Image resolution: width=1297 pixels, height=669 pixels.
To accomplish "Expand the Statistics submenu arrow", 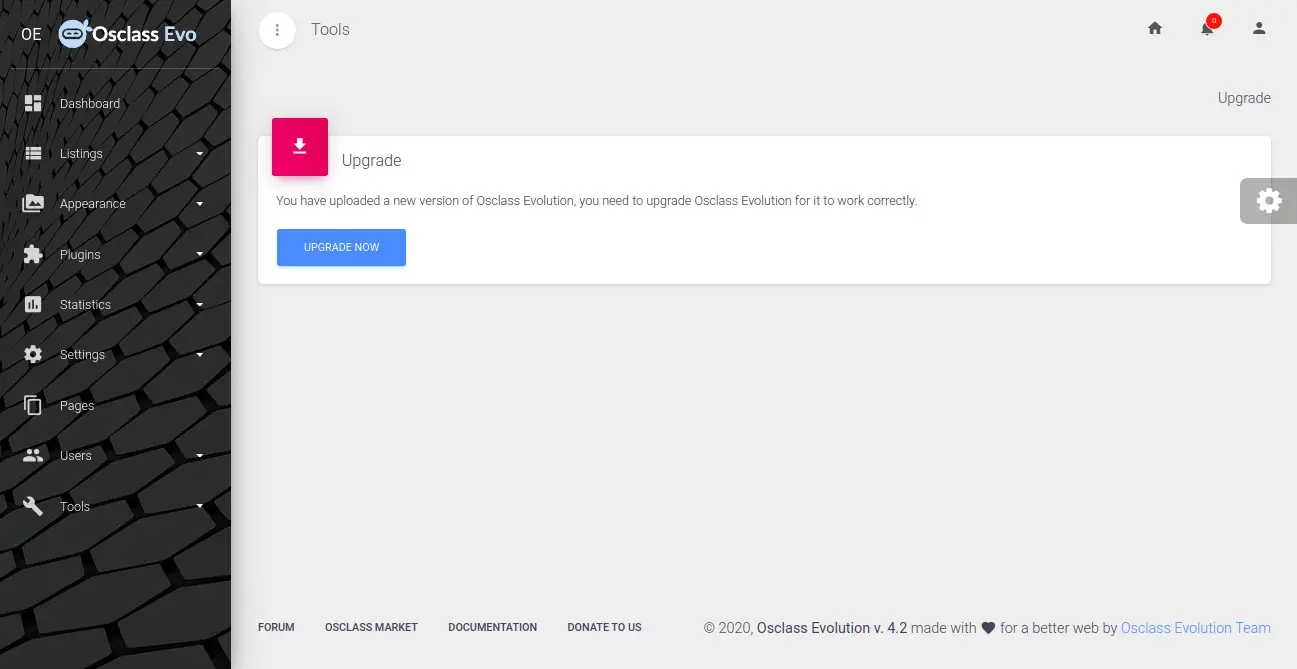I will click(199, 304).
